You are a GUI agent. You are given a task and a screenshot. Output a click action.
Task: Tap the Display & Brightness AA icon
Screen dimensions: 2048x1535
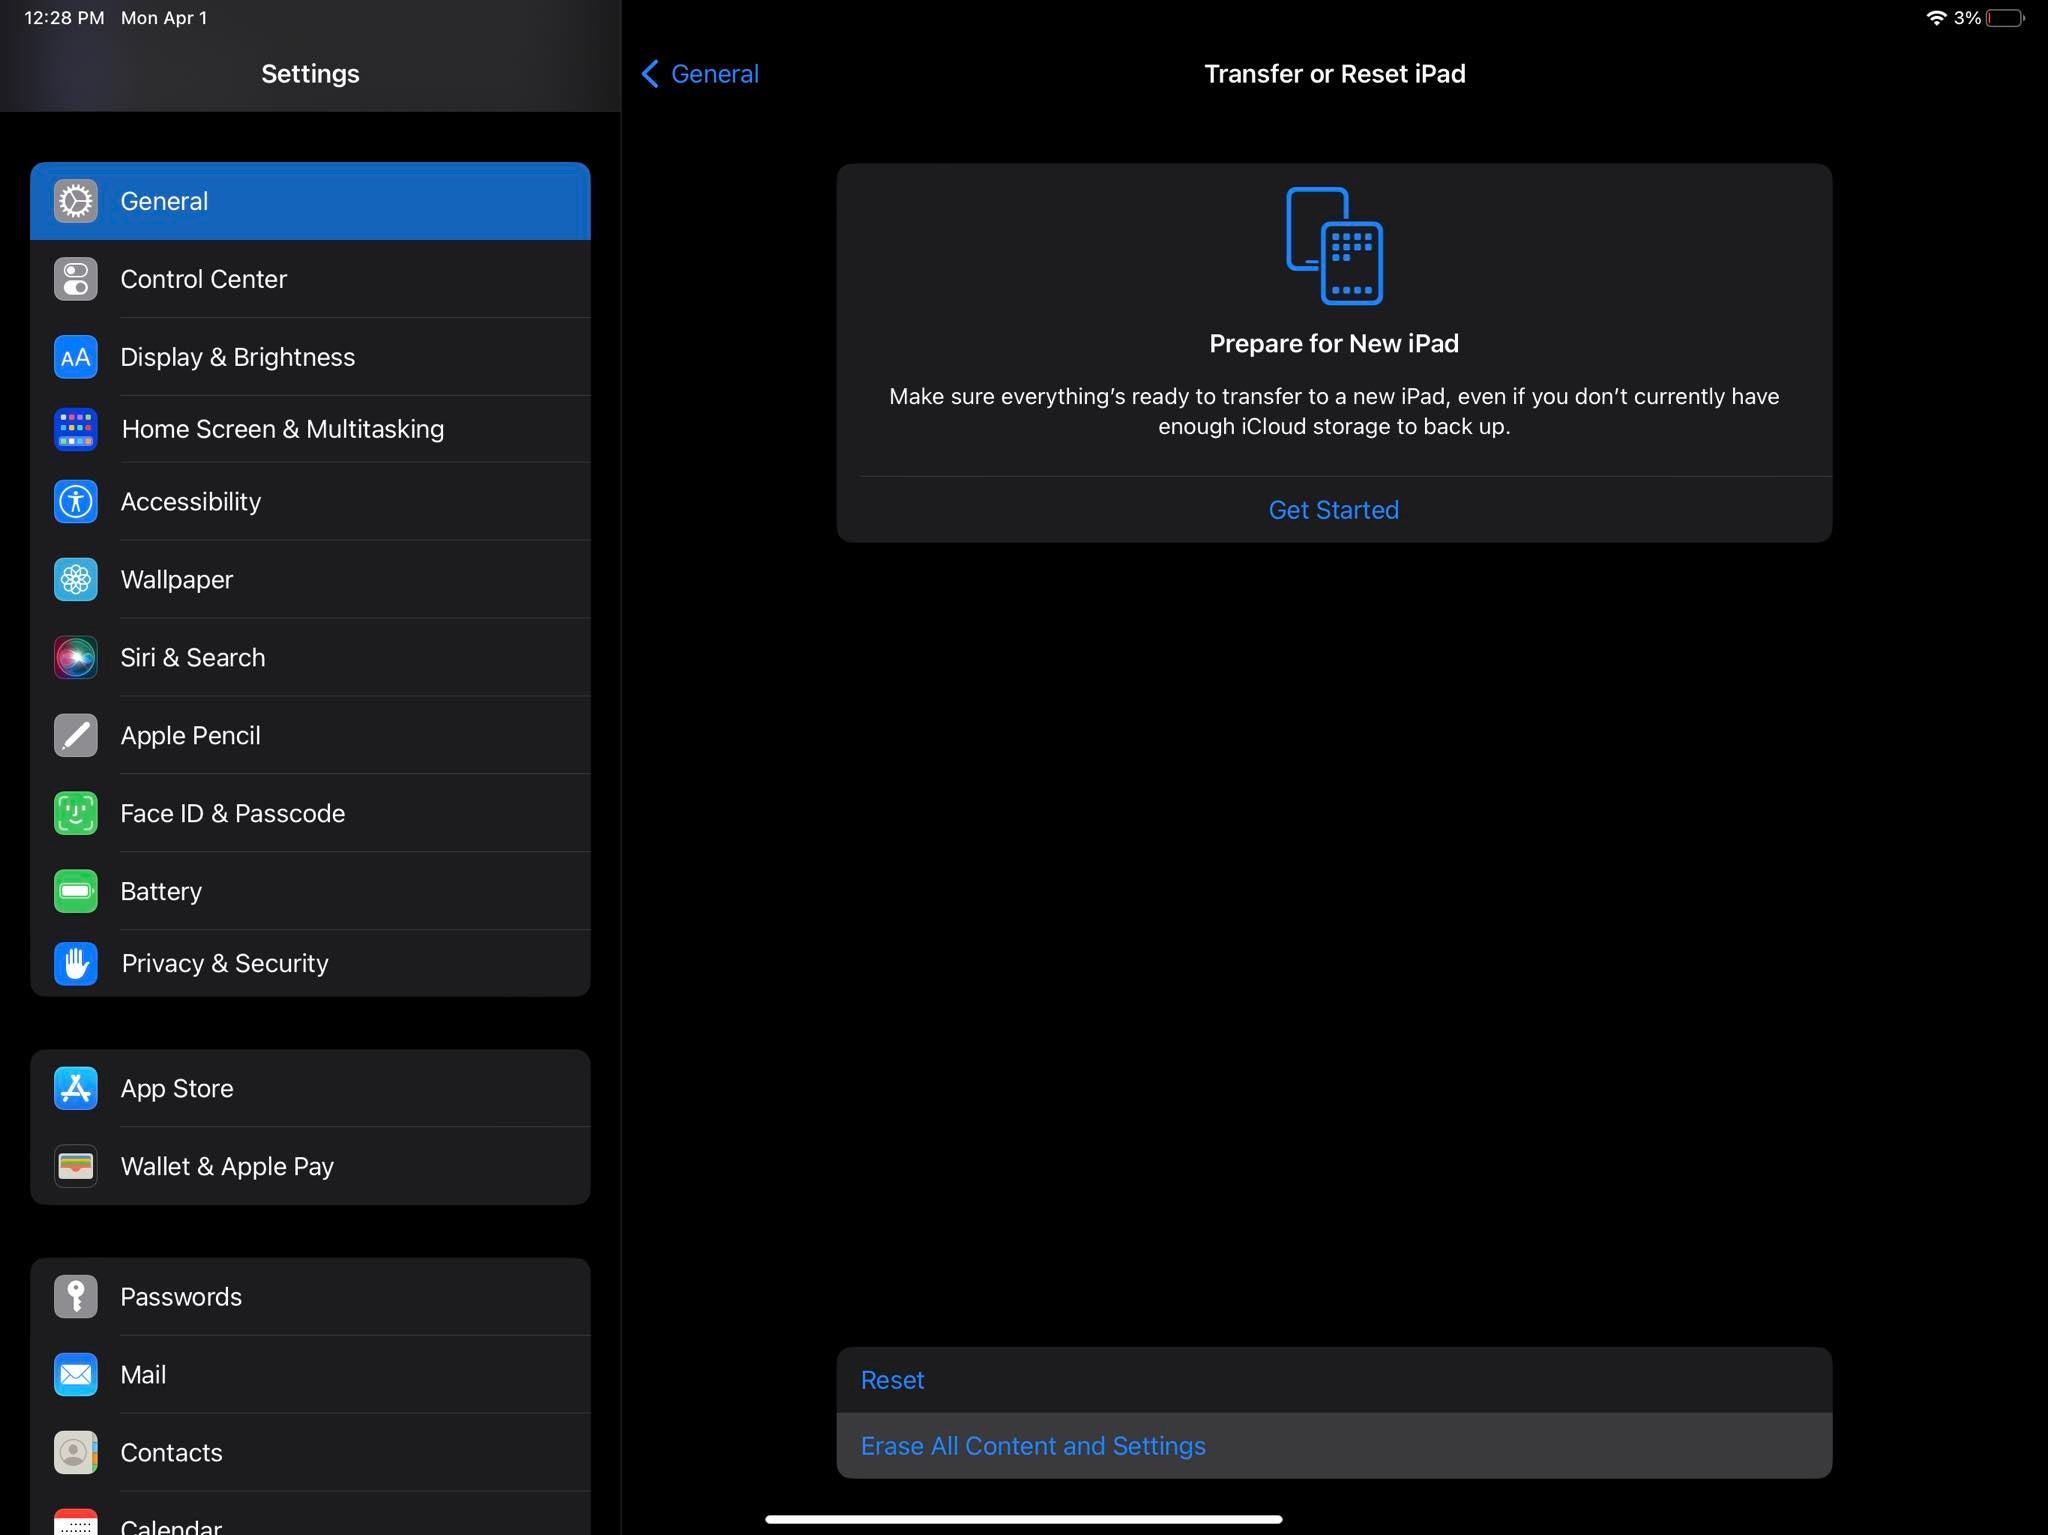click(75, 357)
